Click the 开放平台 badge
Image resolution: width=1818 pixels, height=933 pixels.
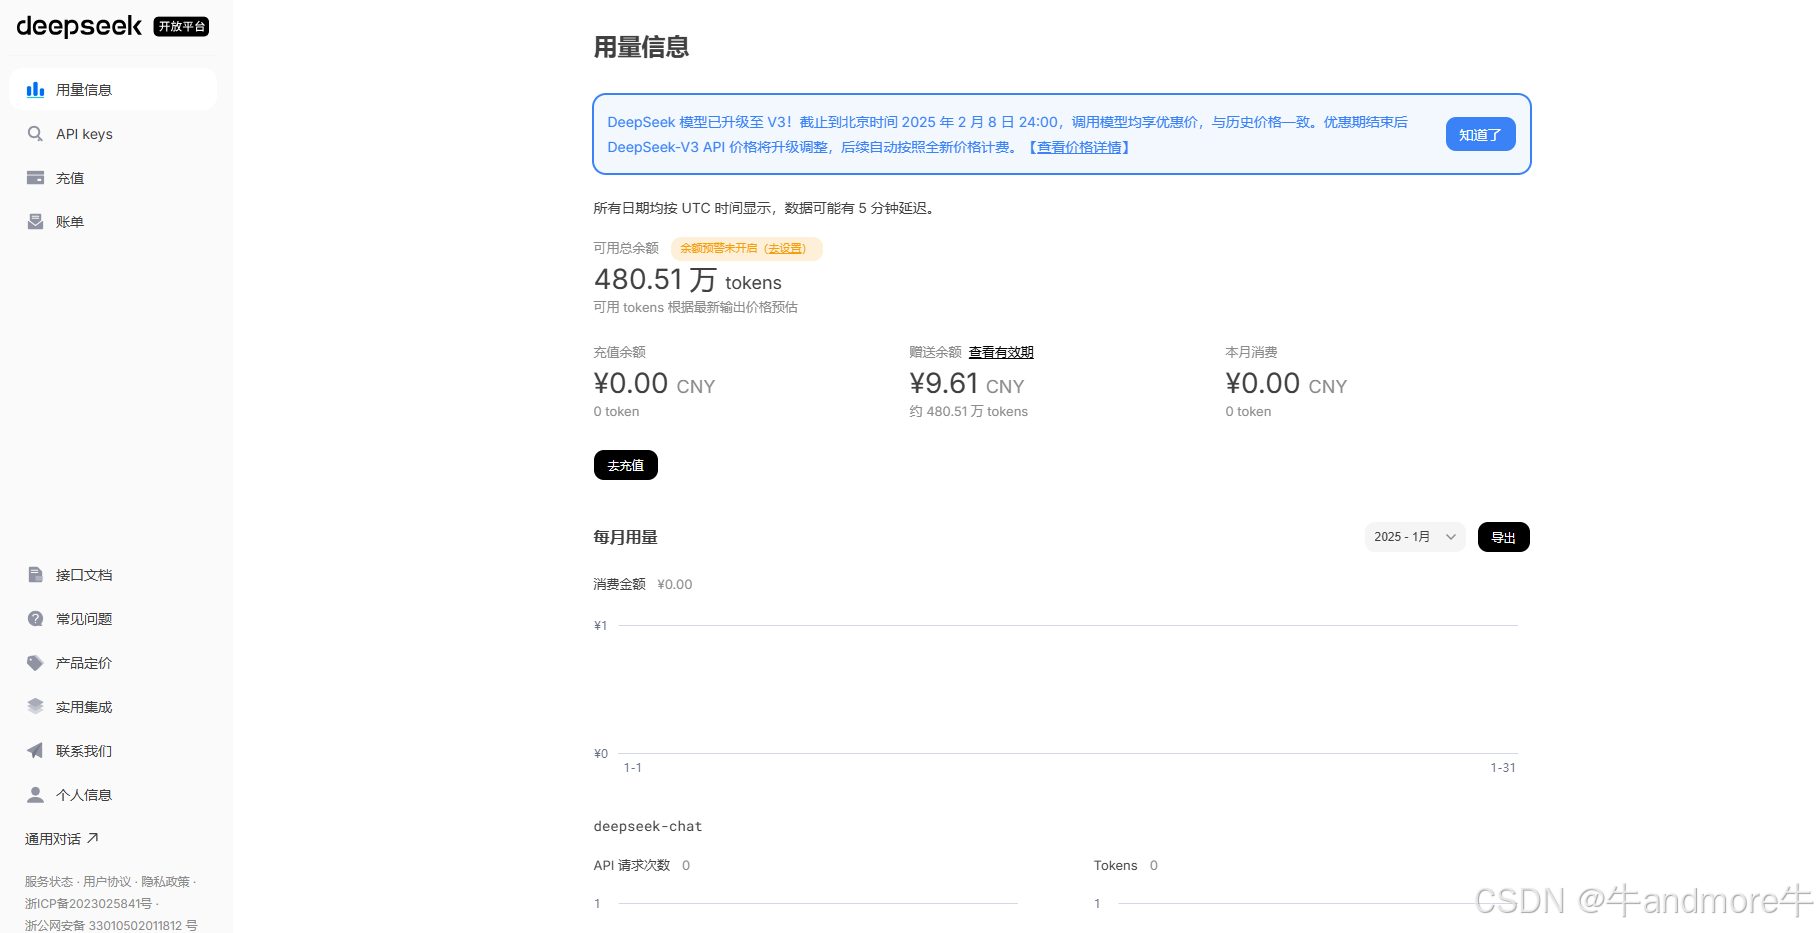181,27
